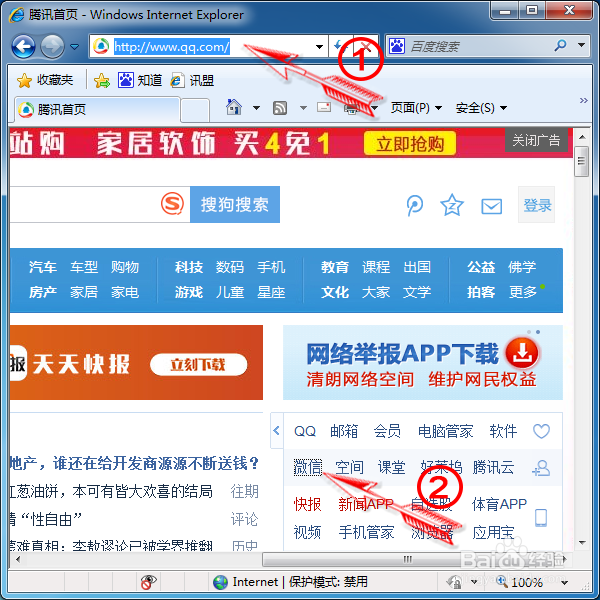The image size is (600, 600).
Task: Click 更多 in the navigation bar
Action: coord(523,292)
